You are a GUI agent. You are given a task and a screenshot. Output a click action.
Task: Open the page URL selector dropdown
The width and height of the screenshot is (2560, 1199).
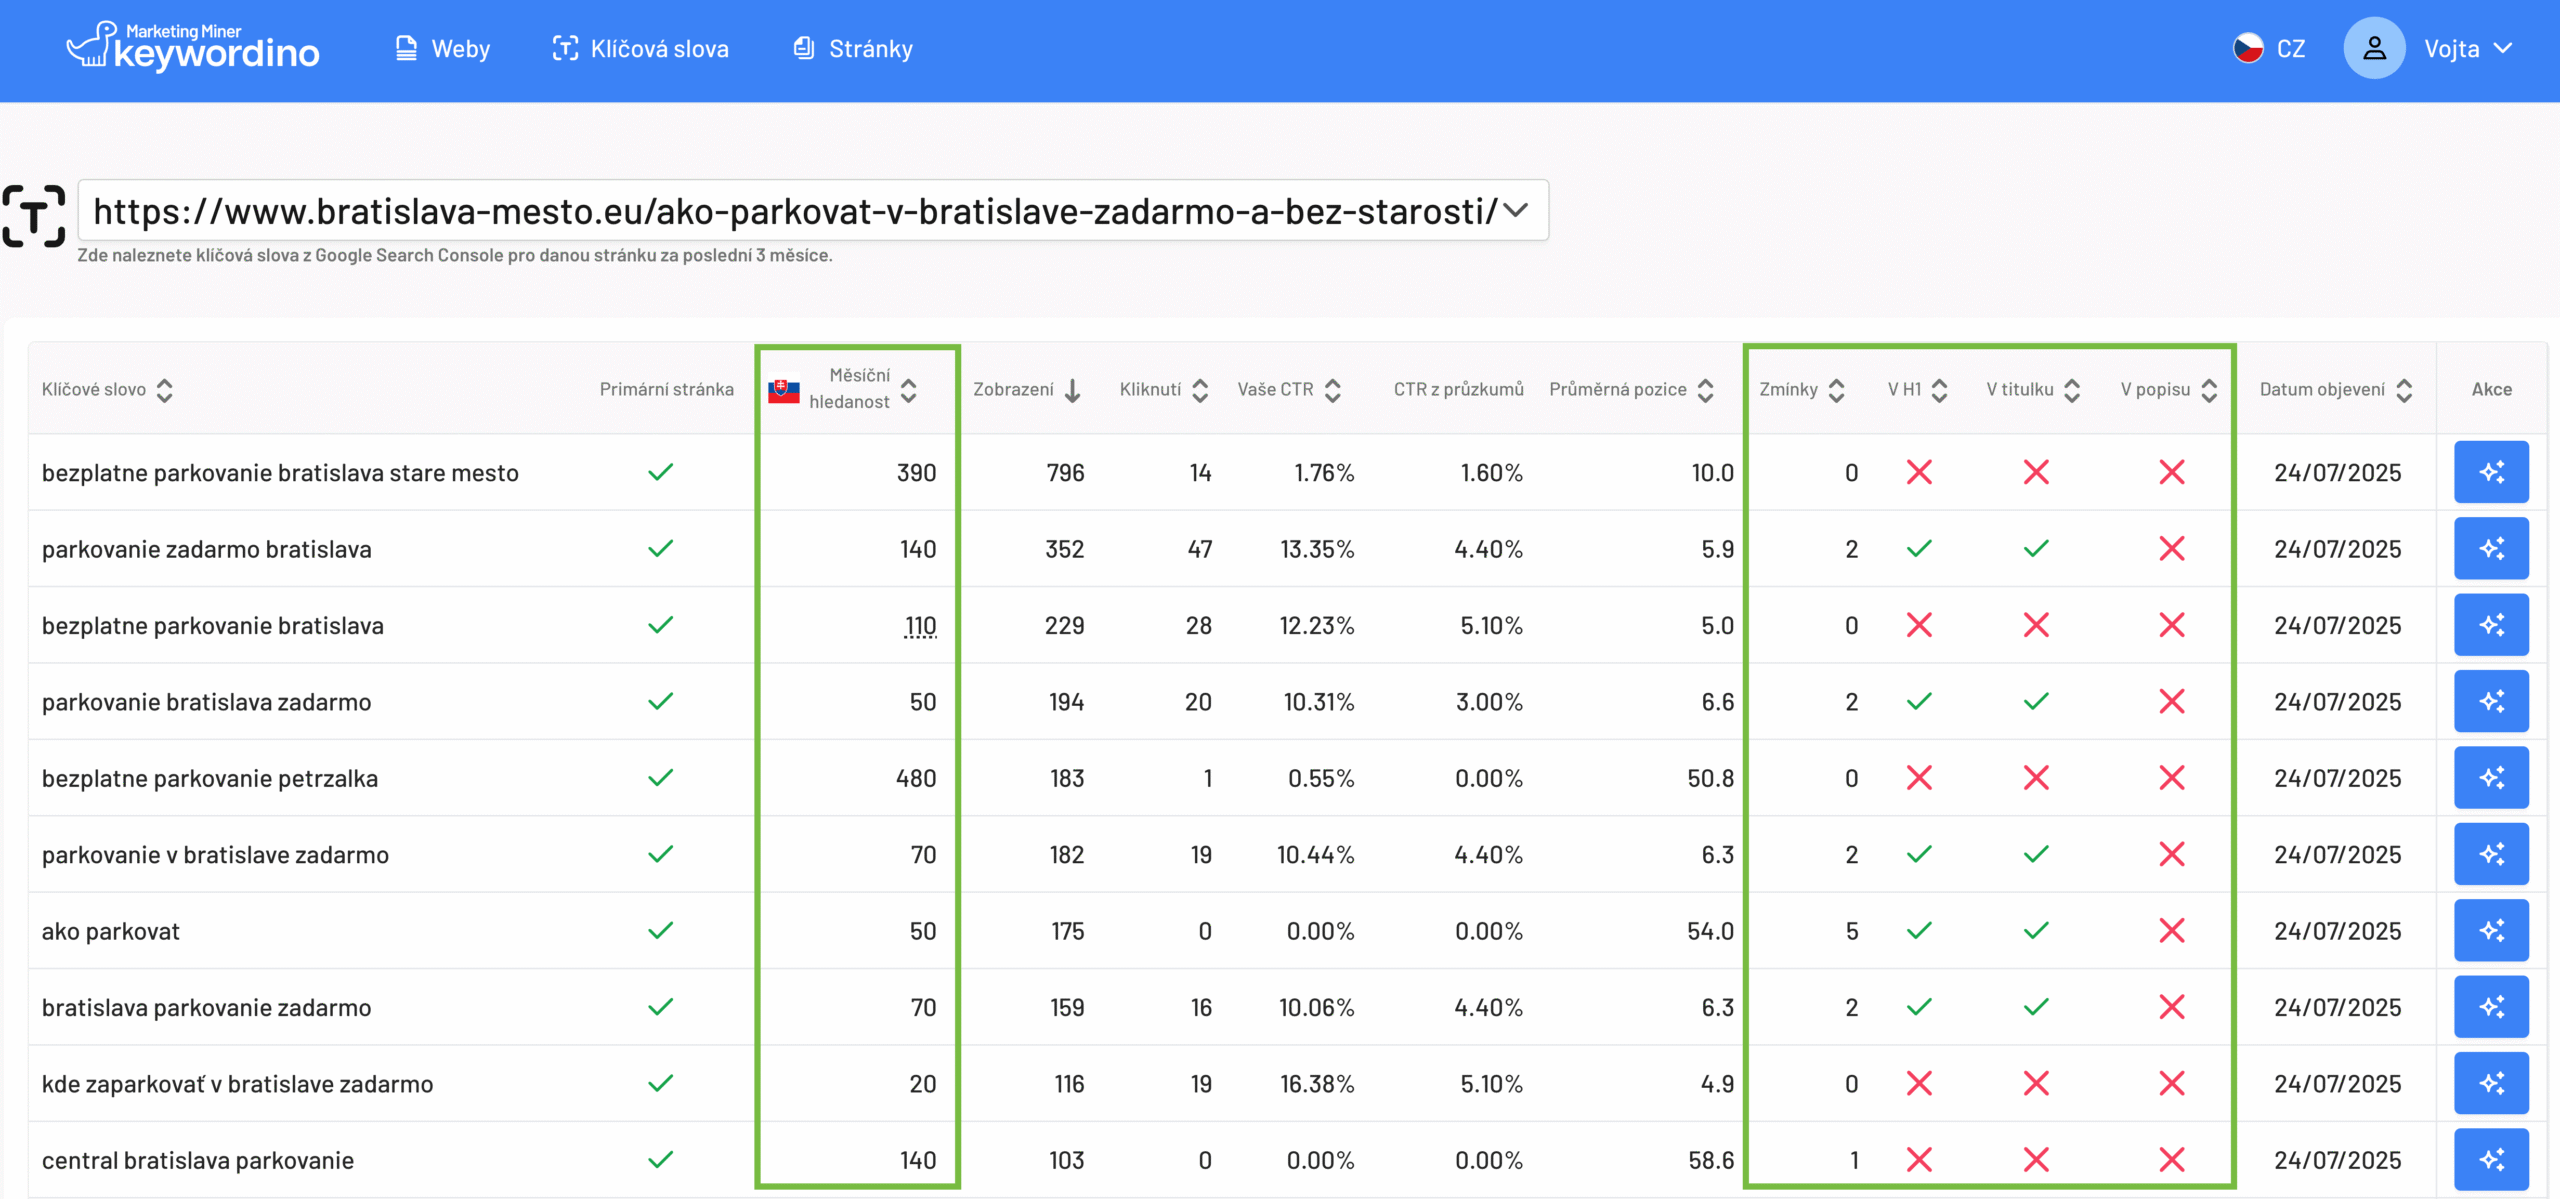click(813, 210)
